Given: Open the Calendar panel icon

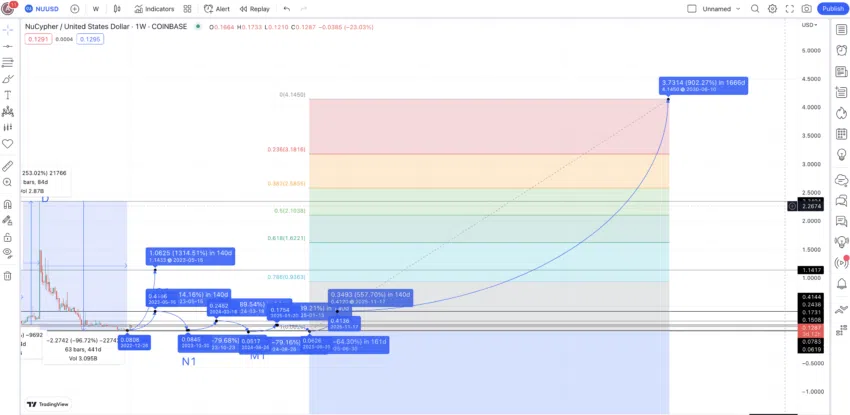Looking at the screenshot, I should tap(841, 134).
